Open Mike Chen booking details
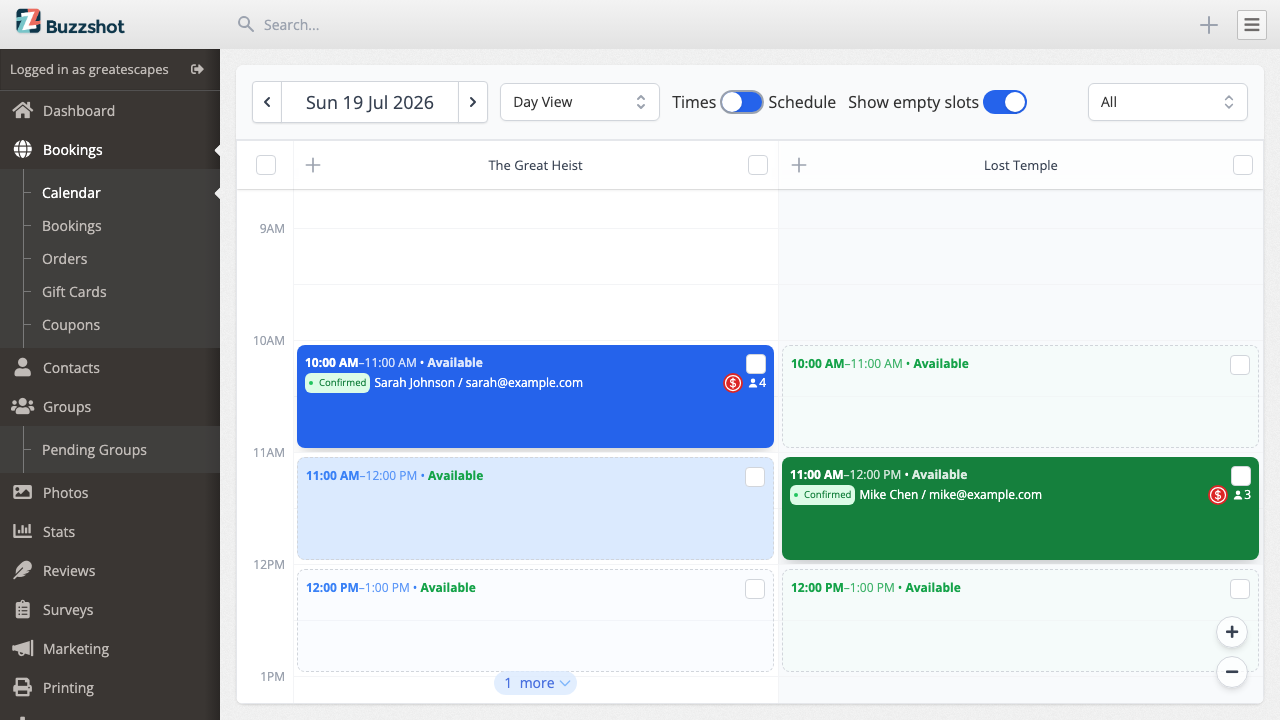The height and width of the screenshot is (720, 1280). pos(1020,508)
